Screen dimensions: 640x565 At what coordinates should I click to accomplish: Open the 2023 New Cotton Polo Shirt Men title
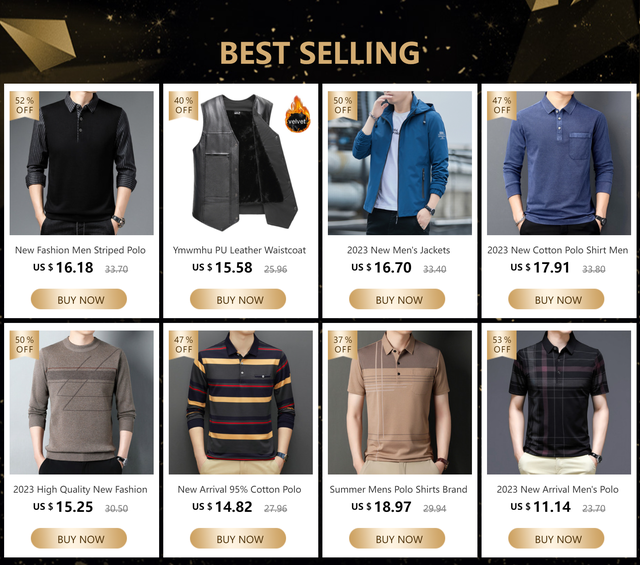558,250
